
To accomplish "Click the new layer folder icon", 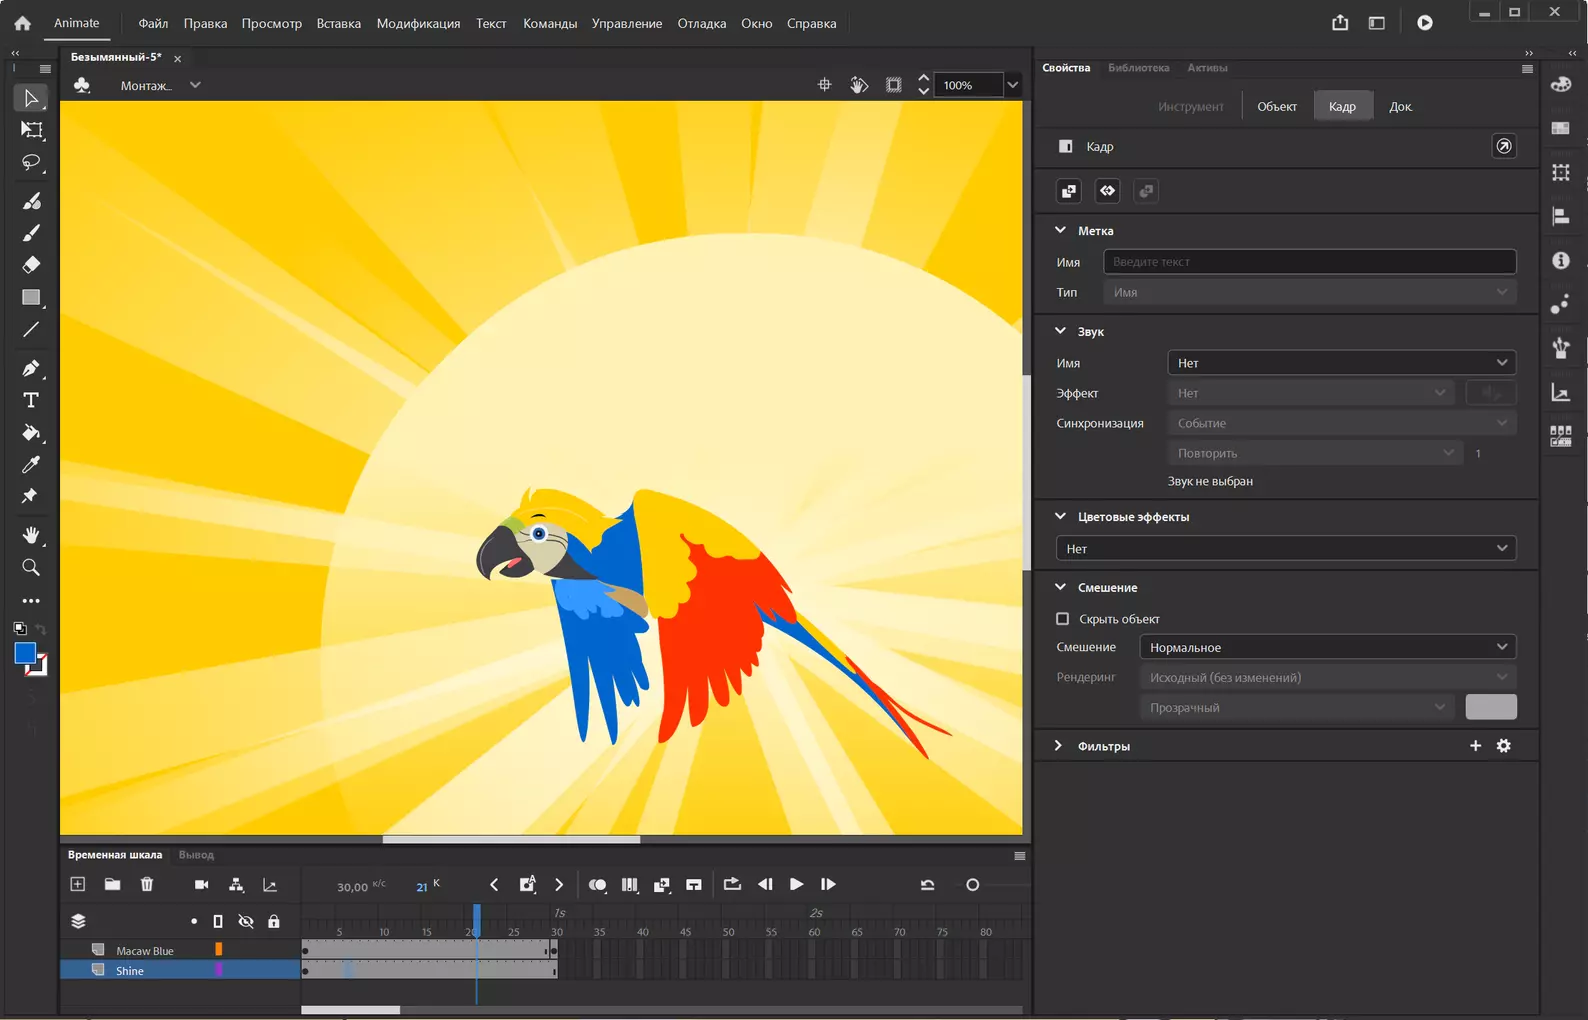I will coord(112,884).
